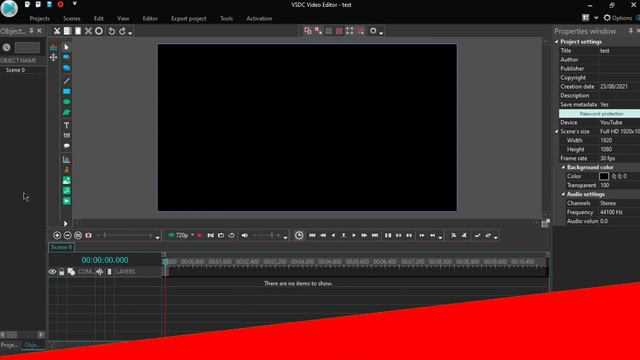Add an audio object
The height and width of the screenshot is (360, 640).
point(67,191)
